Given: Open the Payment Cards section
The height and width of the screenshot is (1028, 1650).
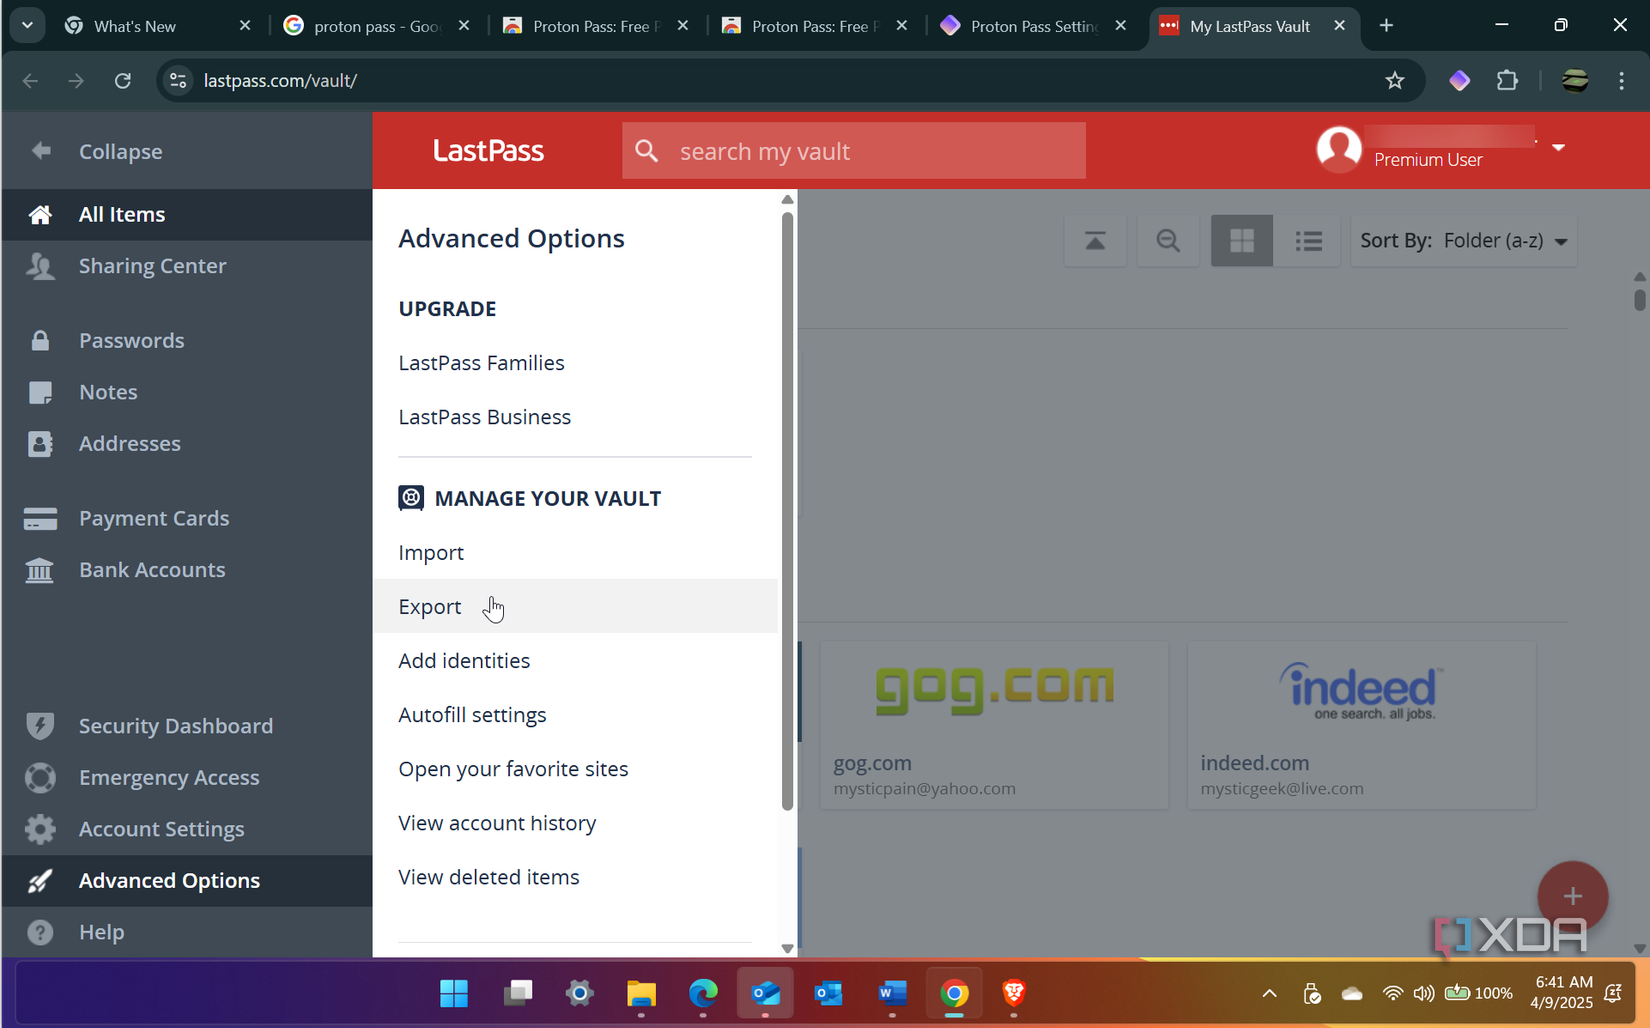Looking at the screenshot, I should pos(154,518).
